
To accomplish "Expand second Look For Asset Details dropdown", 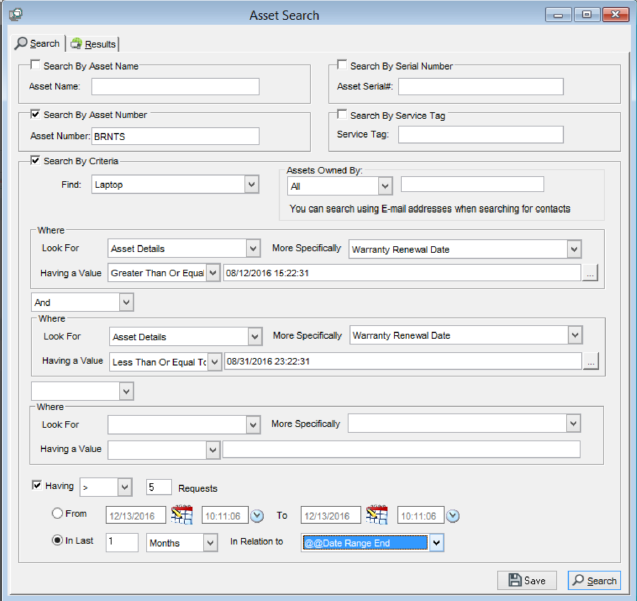I will click(255, 336).
